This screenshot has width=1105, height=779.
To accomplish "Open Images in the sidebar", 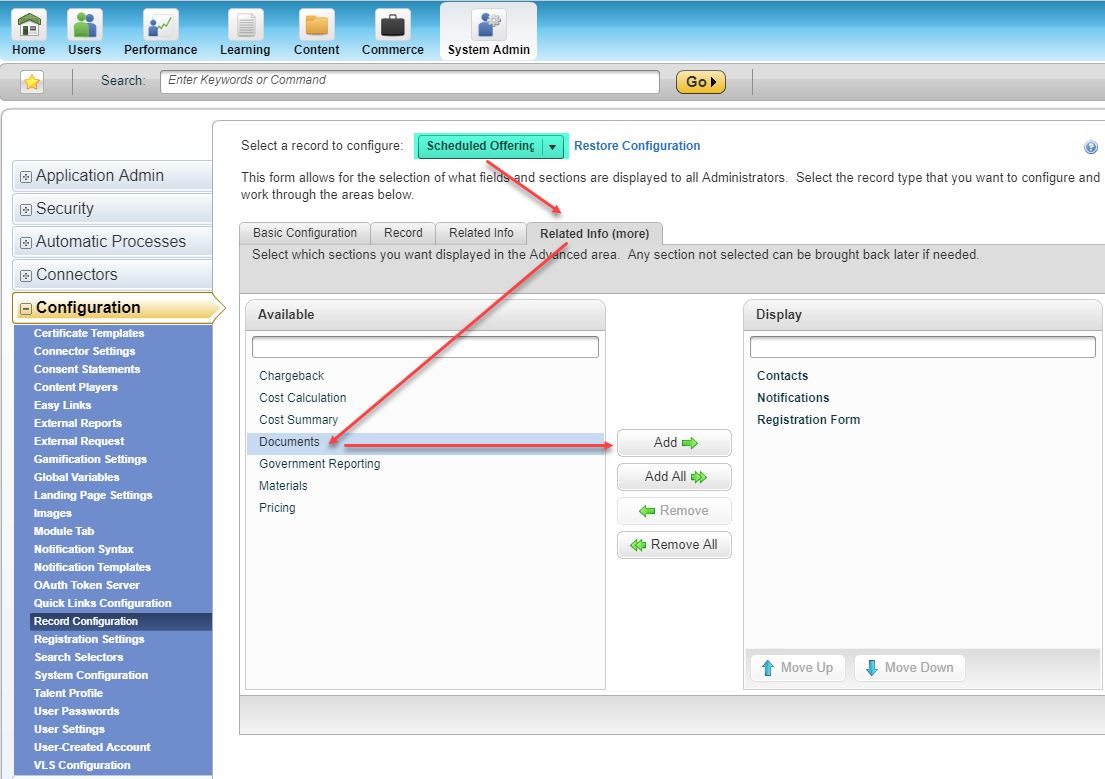I will tap(53, 513).
